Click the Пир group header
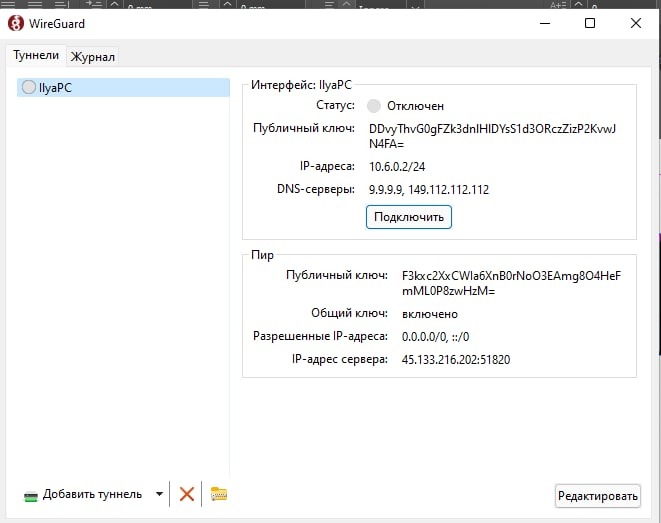Viewport: 661px width, 523px height. [262, 255]
